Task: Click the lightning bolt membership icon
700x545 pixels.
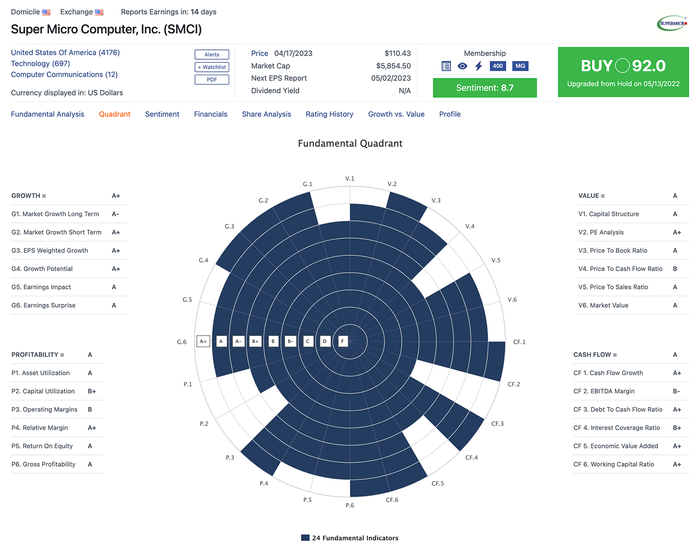Action: click(x=478, y=66)
